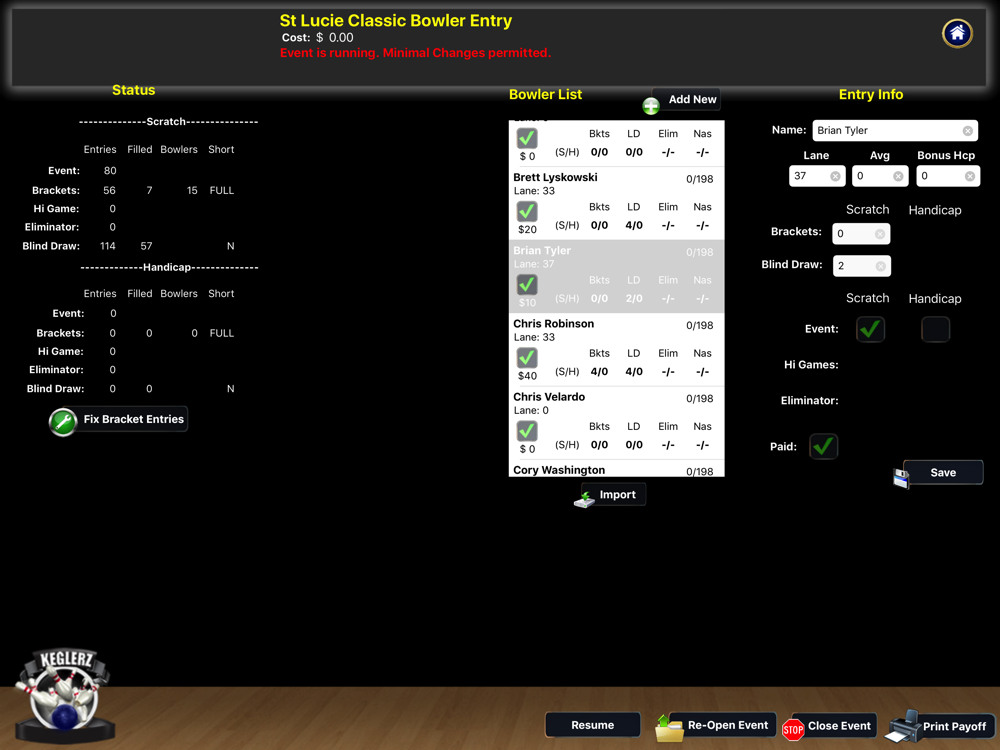Image resolution: width=1000 pixels, height=750 pixels.
Task: Toggle paid checkbox for Chris Velardo
Action: coord(527,431)
